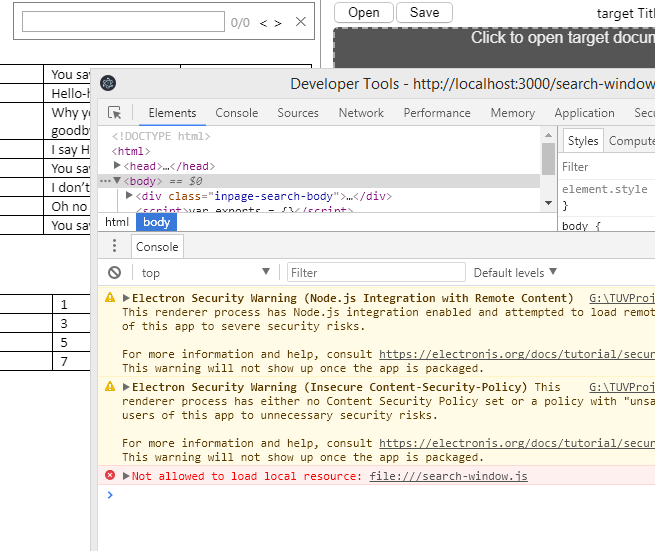Expand the Not allowed to load error
This screenshot has width=655, height=551.
click(x=126, y=476)
